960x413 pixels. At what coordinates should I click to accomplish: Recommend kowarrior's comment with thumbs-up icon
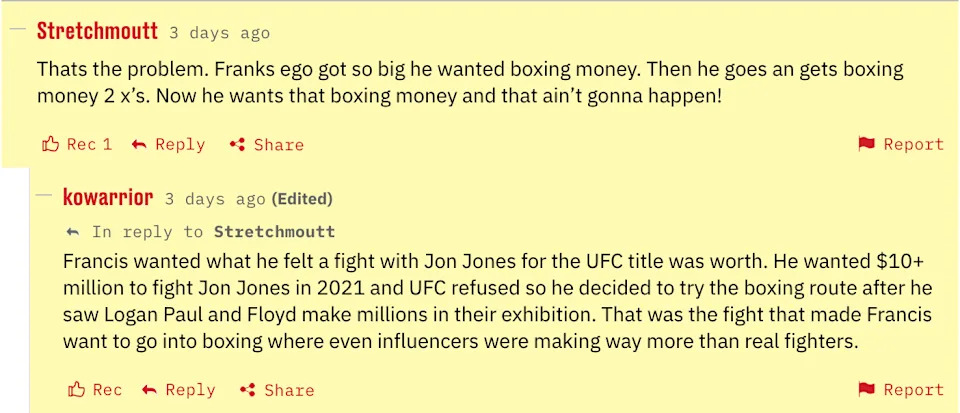[77, 390]
